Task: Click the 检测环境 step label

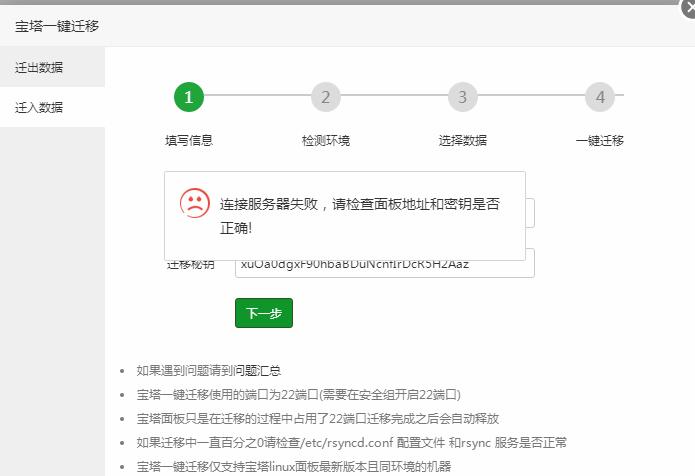Action: click(x=326, y=140)
